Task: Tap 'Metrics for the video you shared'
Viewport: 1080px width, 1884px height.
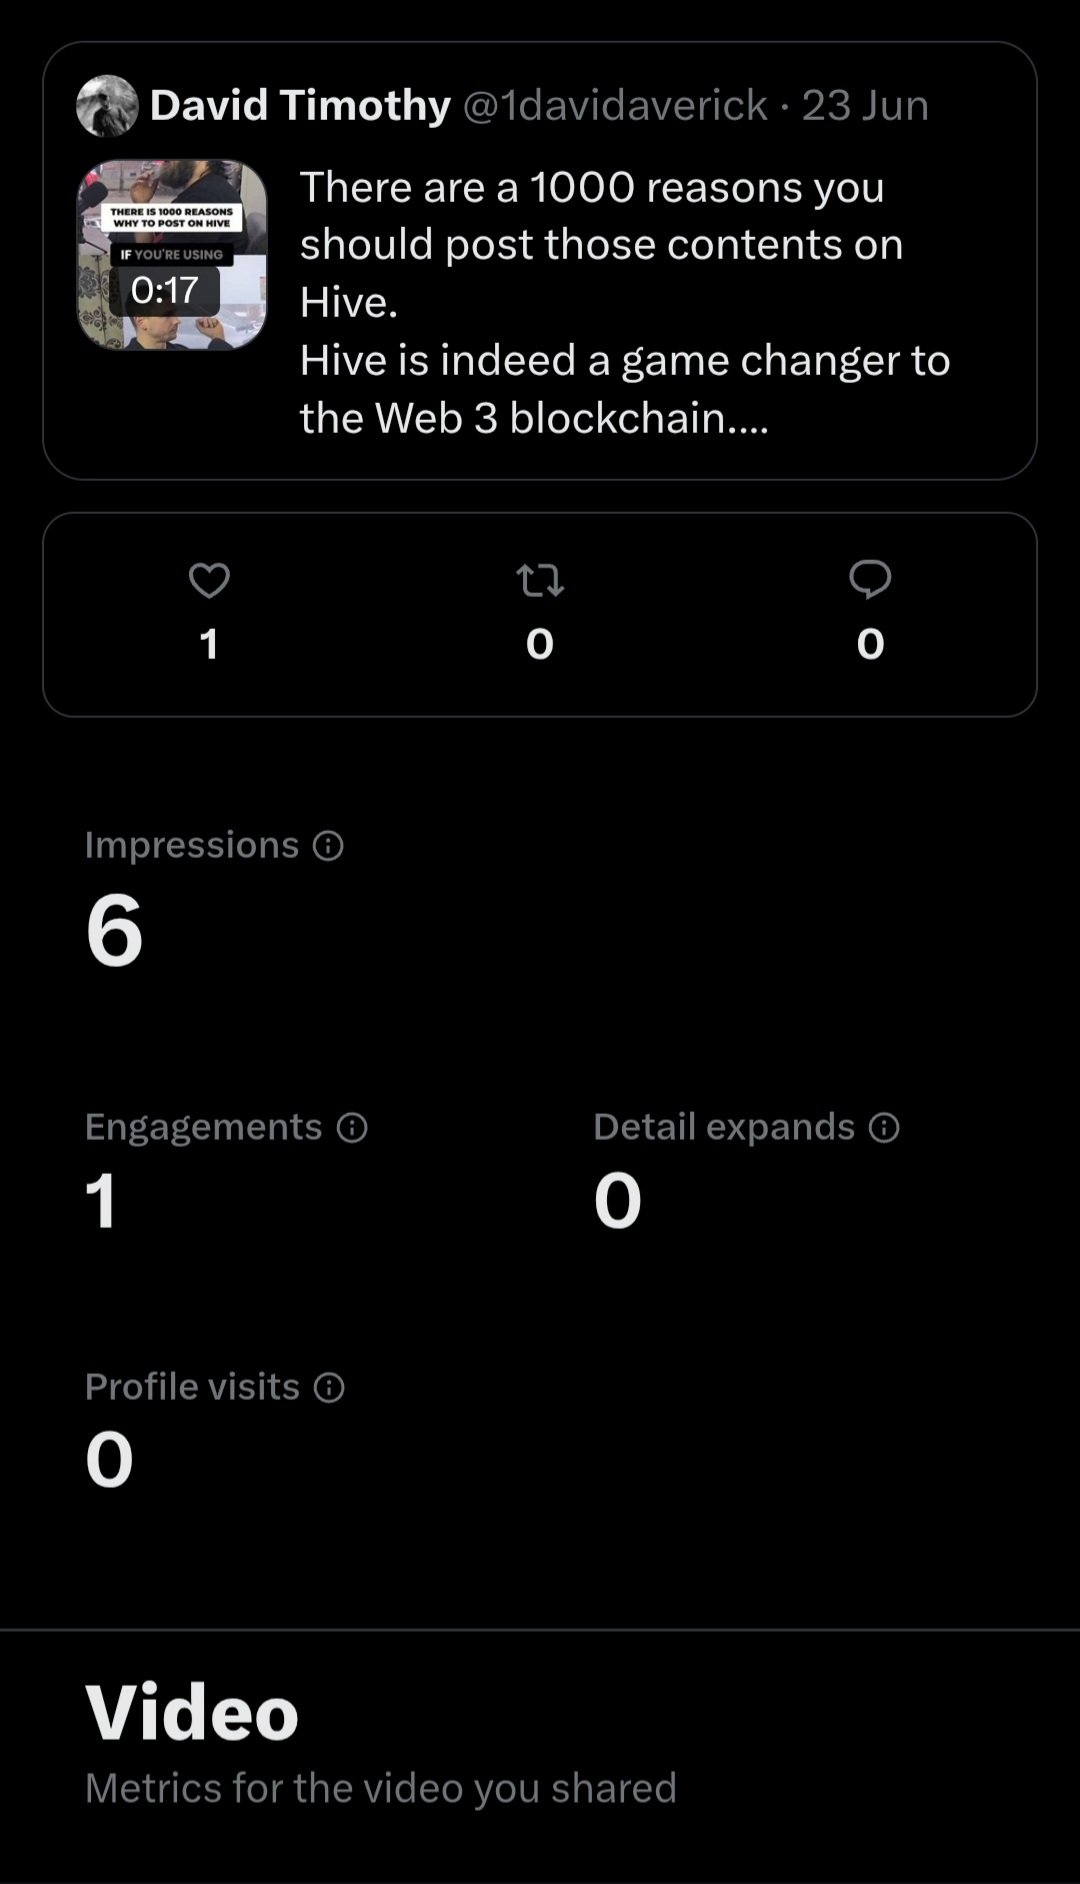Action: 381,1788
